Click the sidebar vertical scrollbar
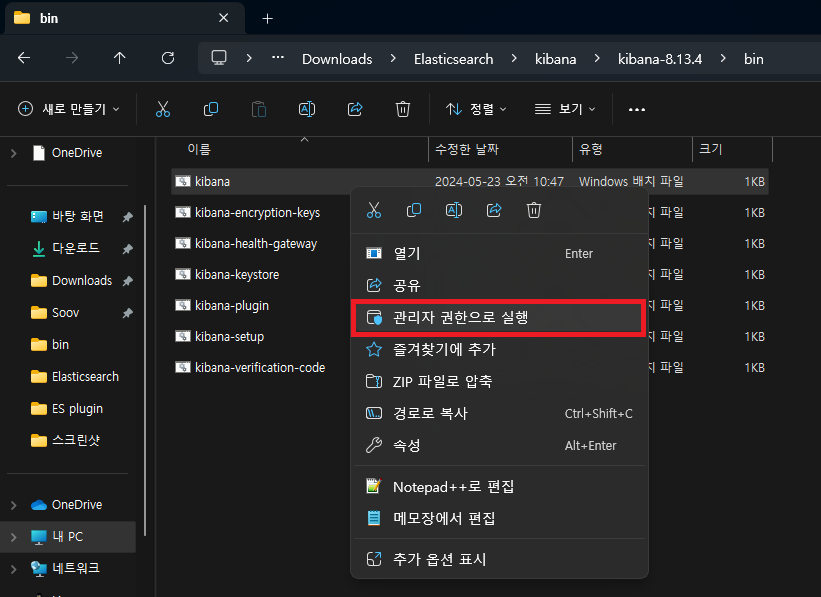 145,370
